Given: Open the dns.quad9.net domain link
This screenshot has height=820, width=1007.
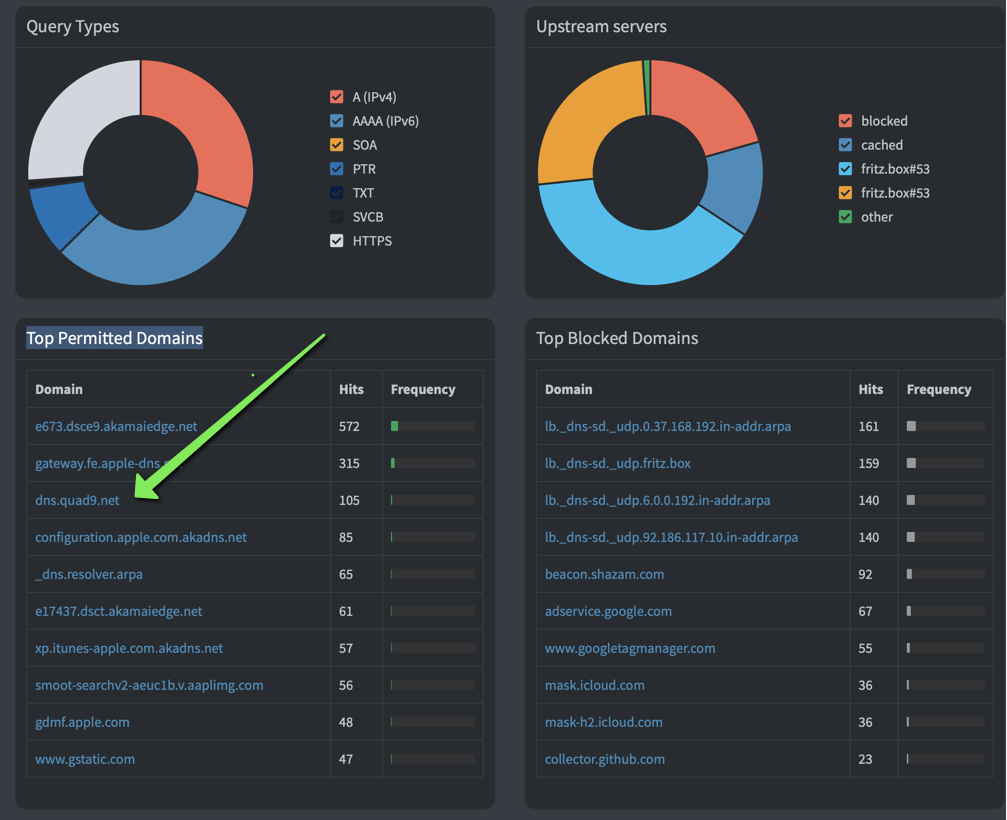Looking at the screenshot, I should (x=76, y=500).
